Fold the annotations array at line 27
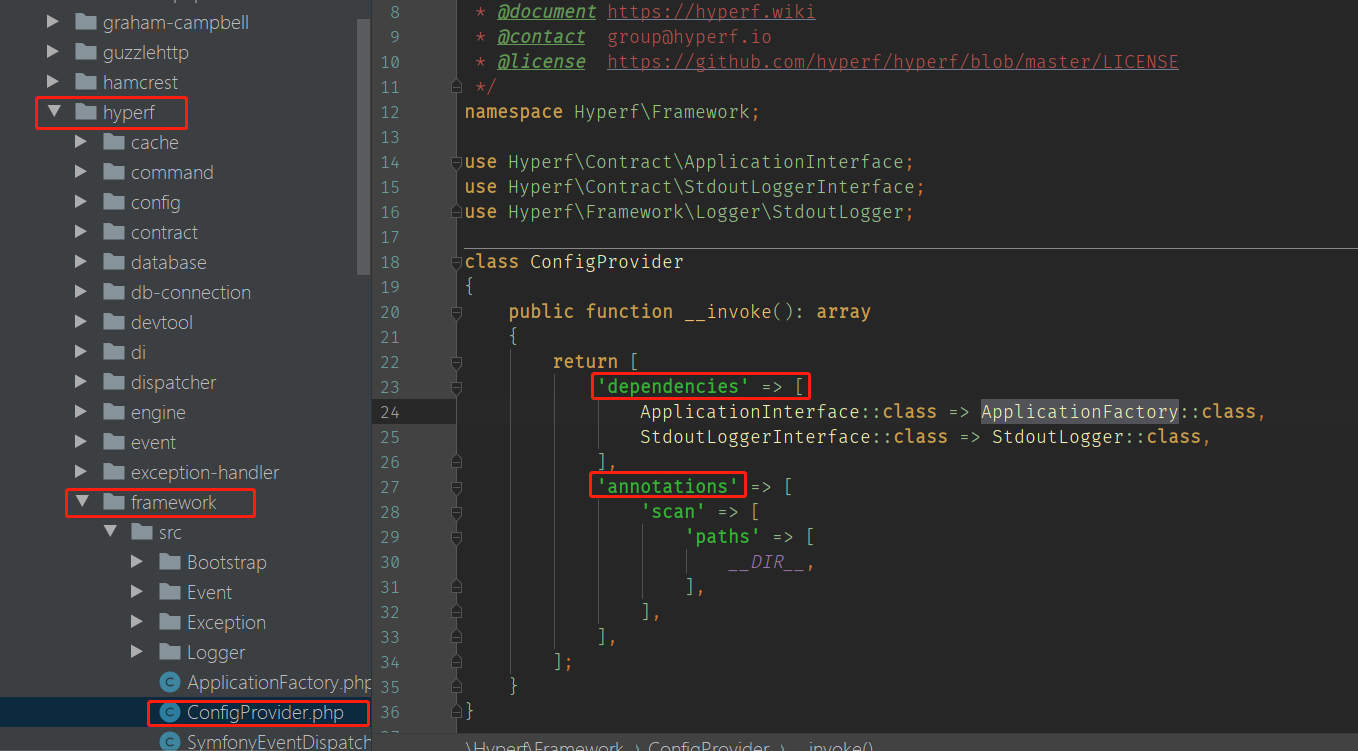Screen dimensions: 1358x751 (x=457, y=487)
